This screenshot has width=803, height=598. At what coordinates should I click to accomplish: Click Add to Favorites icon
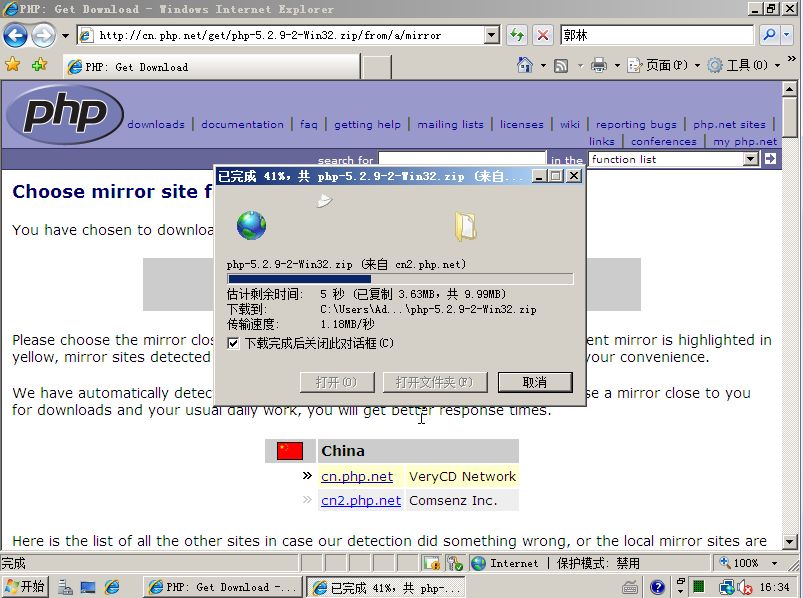point(39,65)
